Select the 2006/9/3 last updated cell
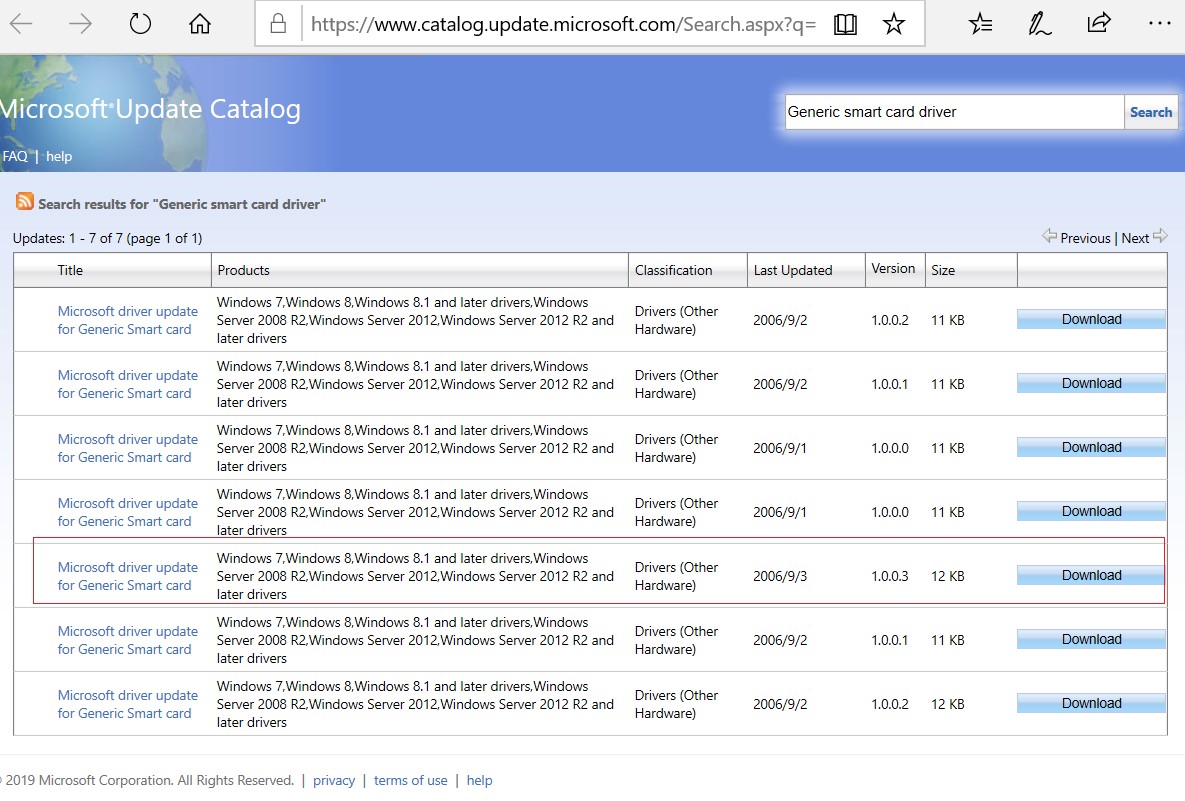The height and width of the screenshot is (801, 1185). 780,576
